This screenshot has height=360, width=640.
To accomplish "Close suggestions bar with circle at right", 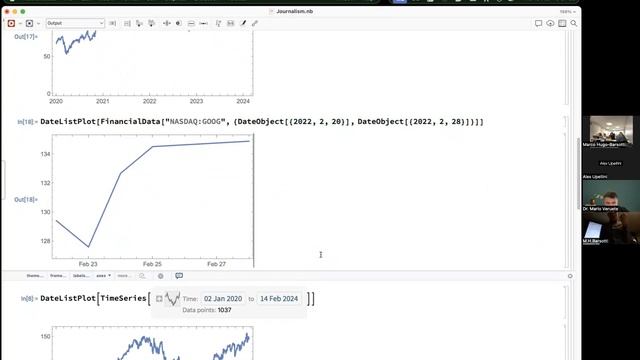I will pos(570,276).
